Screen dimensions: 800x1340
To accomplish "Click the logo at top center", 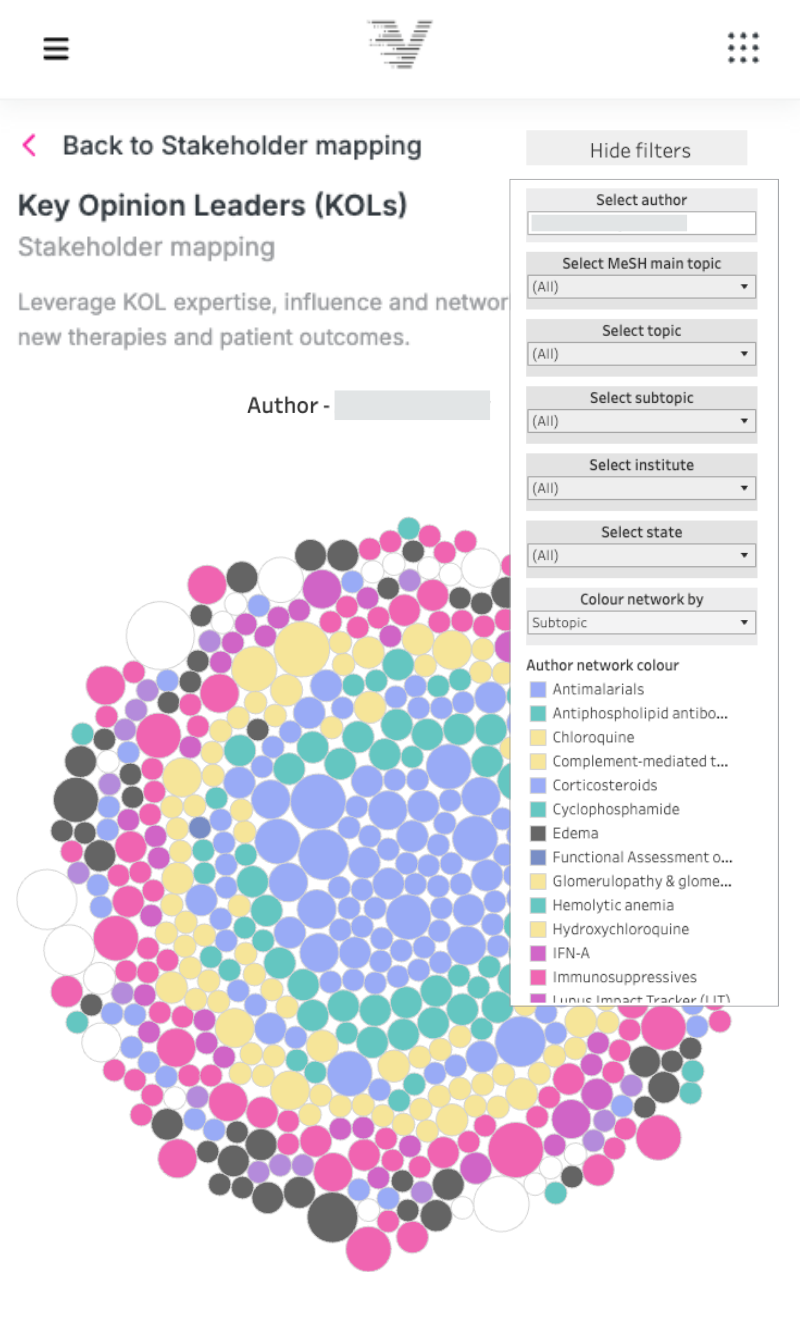I will [399, 44].
